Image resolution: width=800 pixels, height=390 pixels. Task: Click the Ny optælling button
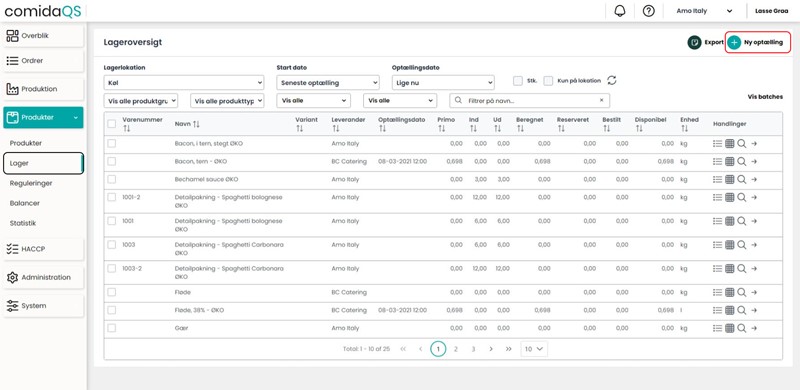click(758, 42)
